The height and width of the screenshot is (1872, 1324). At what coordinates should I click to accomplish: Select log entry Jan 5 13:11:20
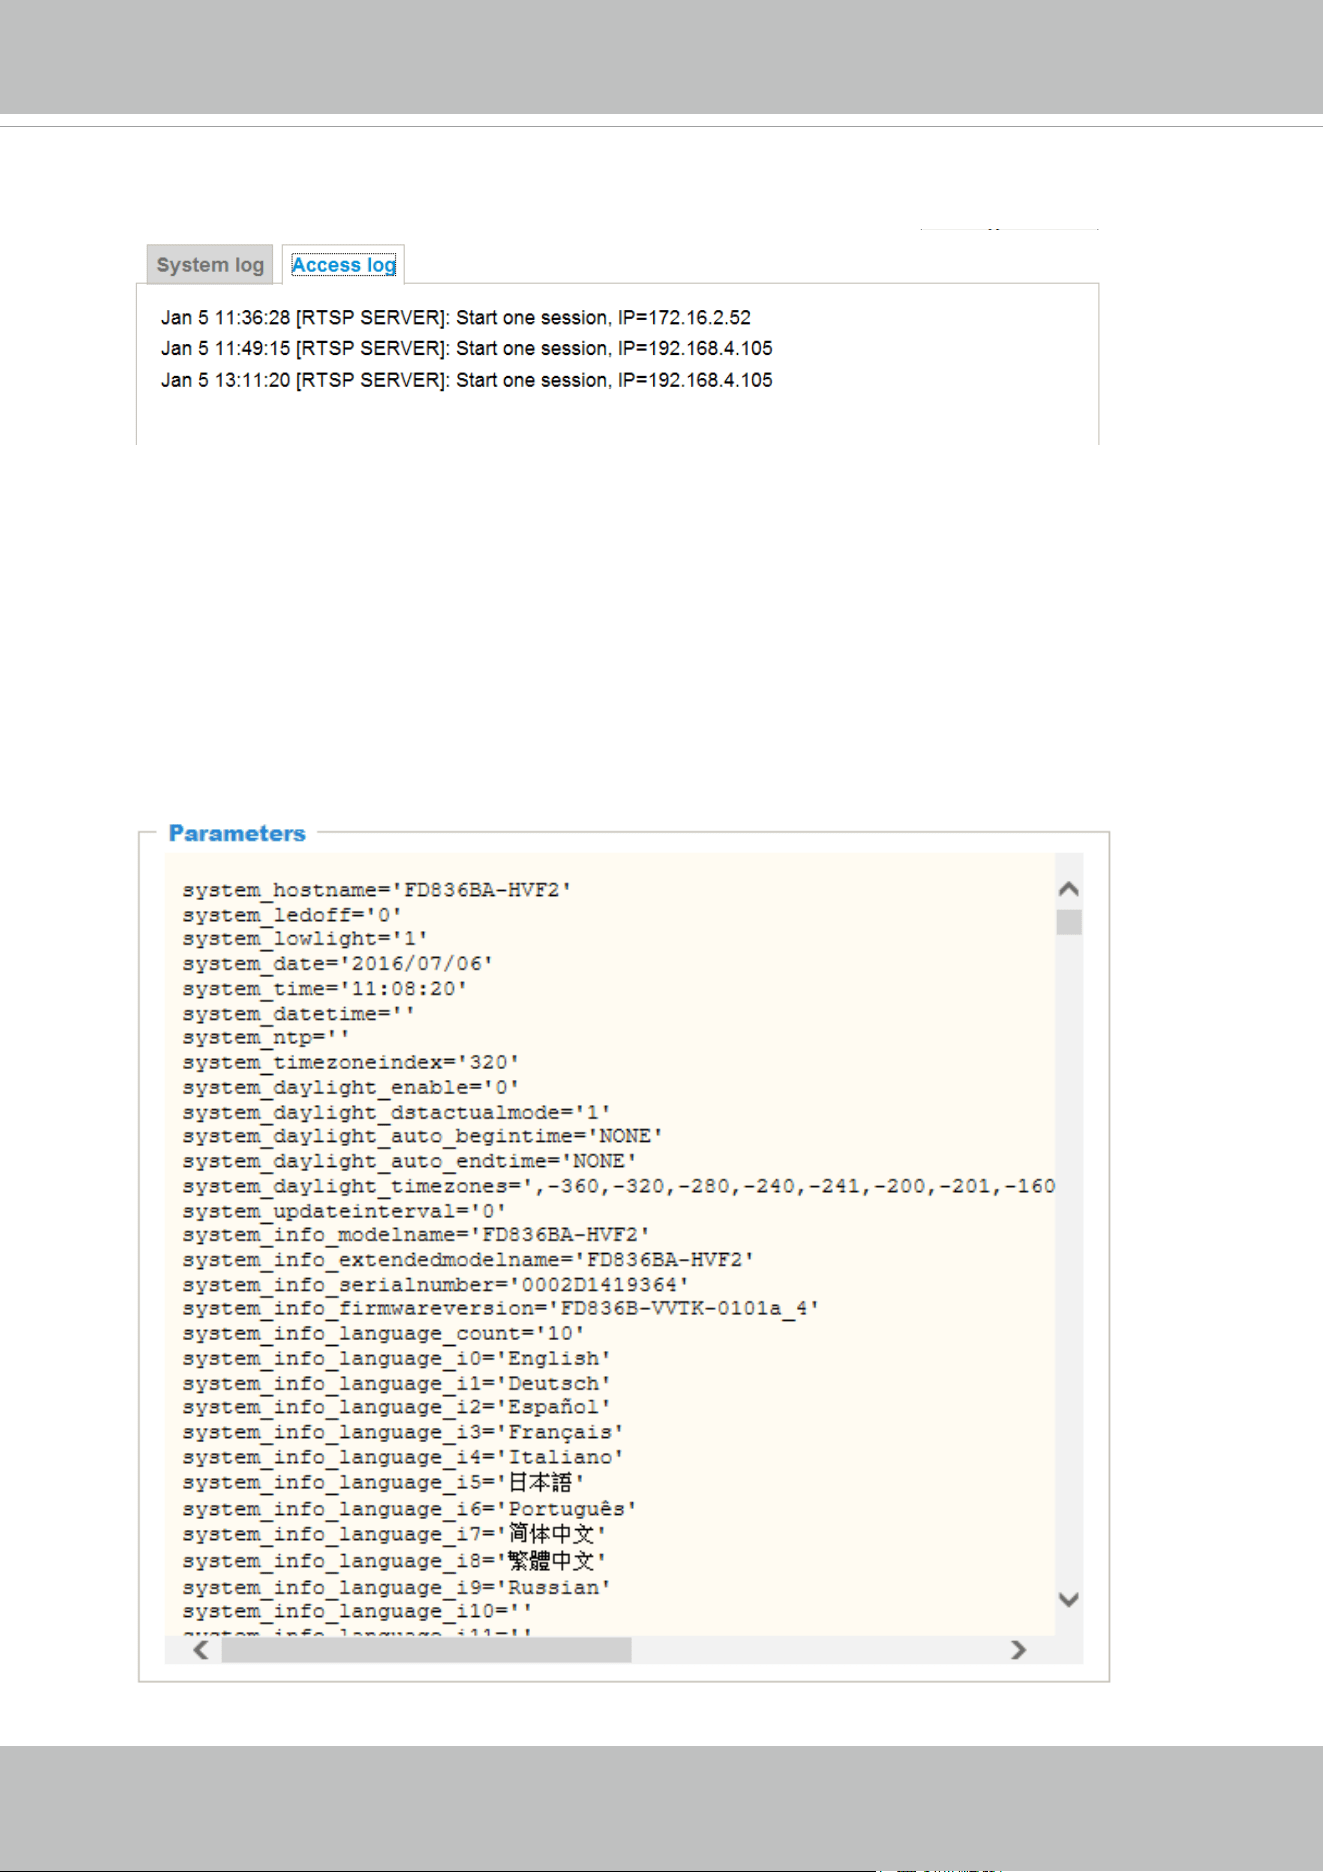pyautogui.click(x=467, y=381)
